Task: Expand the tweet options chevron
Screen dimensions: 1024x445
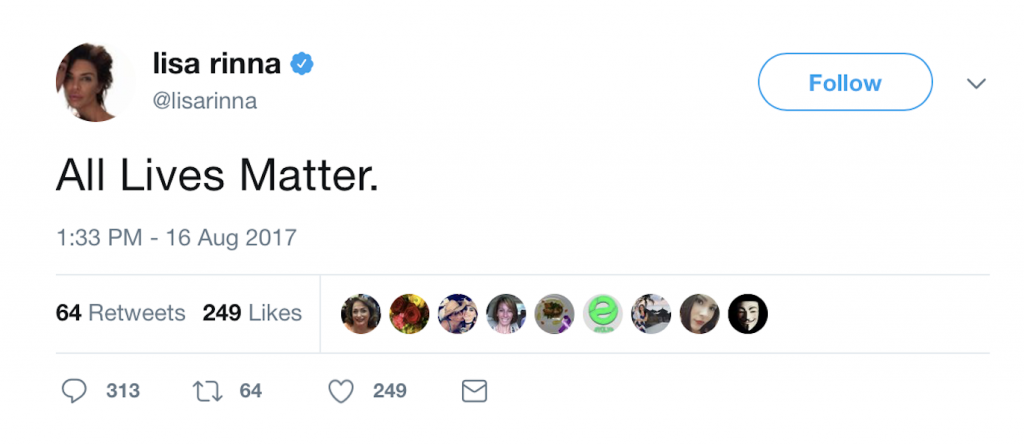Action: tap(976, 83)
